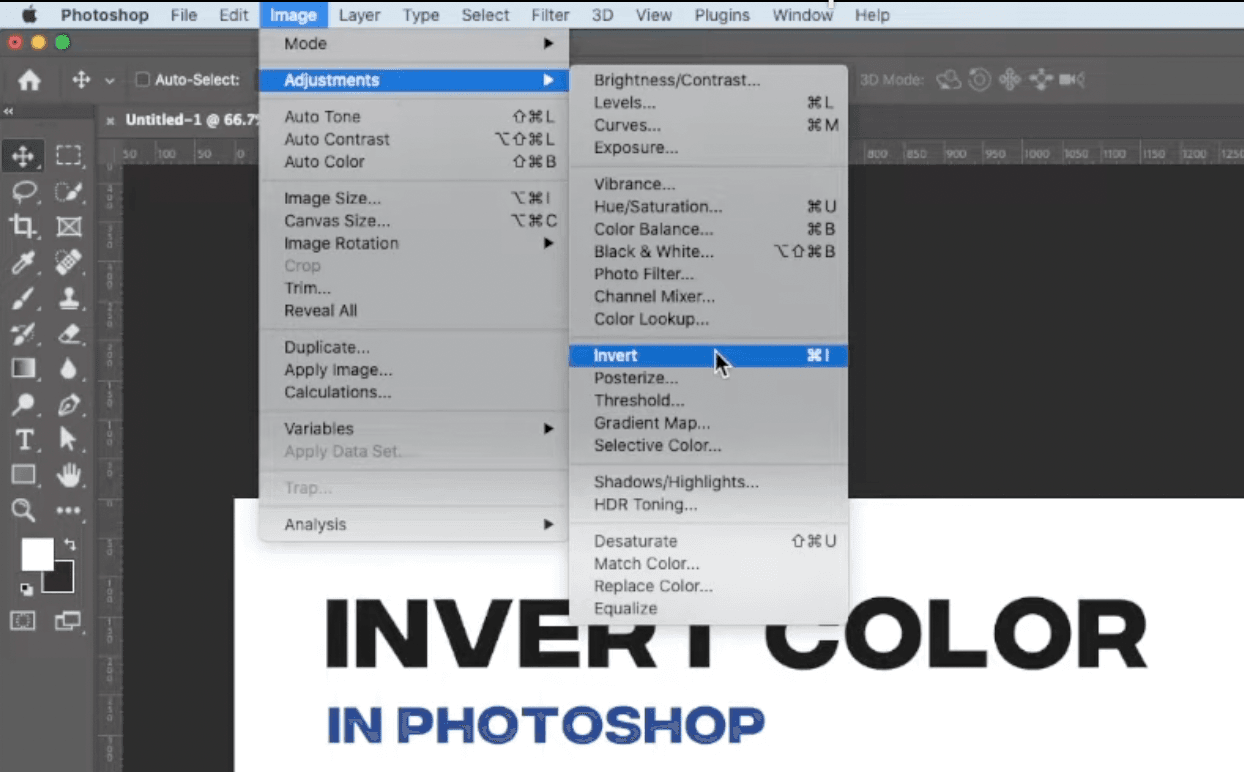Reset to default foreground and background colors
1244x772 pixels.
tap(26, 589)
